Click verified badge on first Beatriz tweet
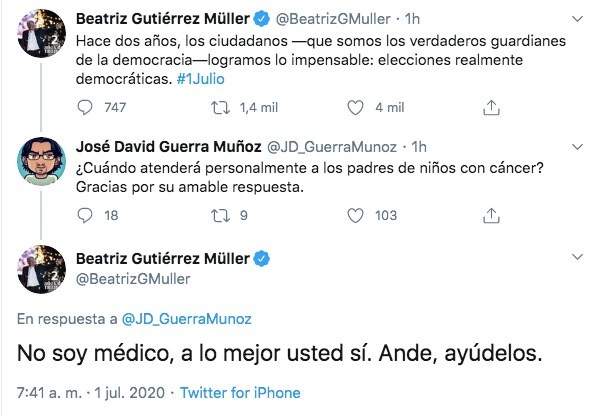This screenshot has height=416, width=600. tap(262, 19)
